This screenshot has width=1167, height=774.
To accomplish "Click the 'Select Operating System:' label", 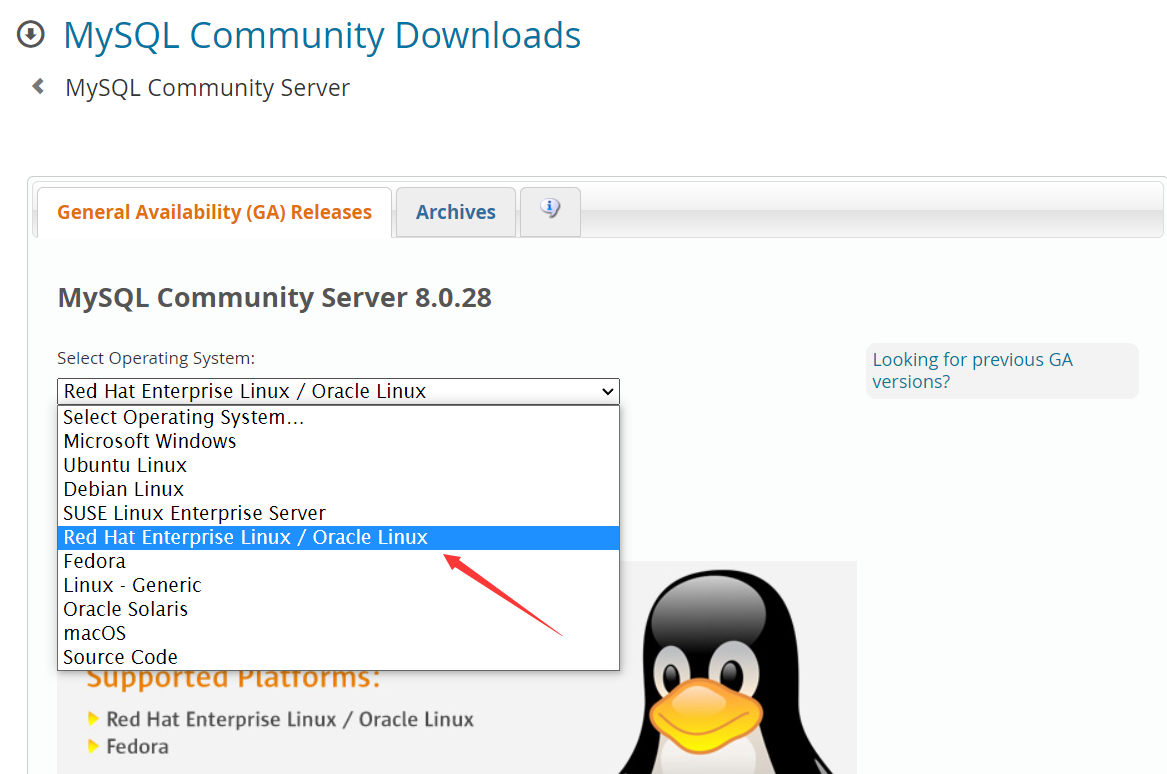I will [156, 358].
